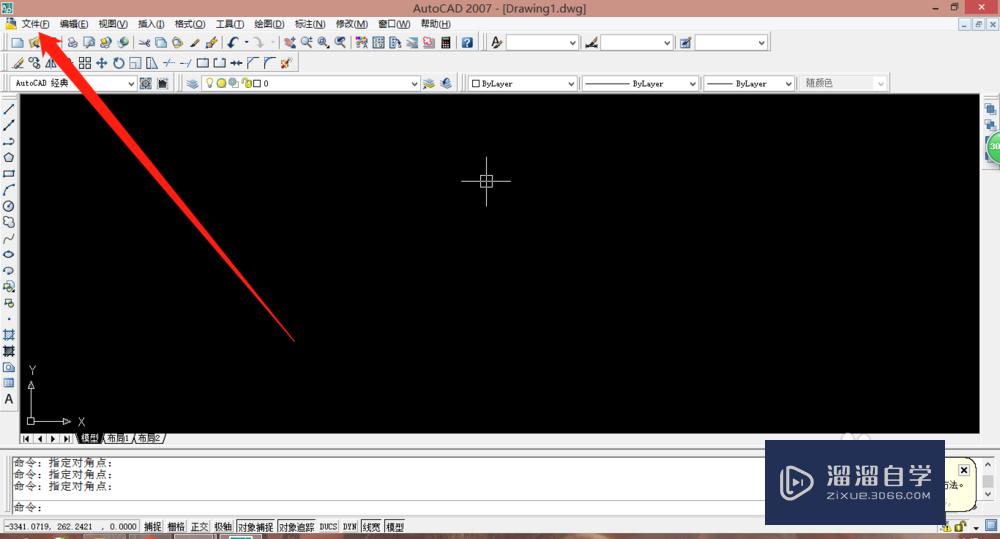
Task: Select the Array tool icon
Action: pyautogui.click(x=85, y=63)
